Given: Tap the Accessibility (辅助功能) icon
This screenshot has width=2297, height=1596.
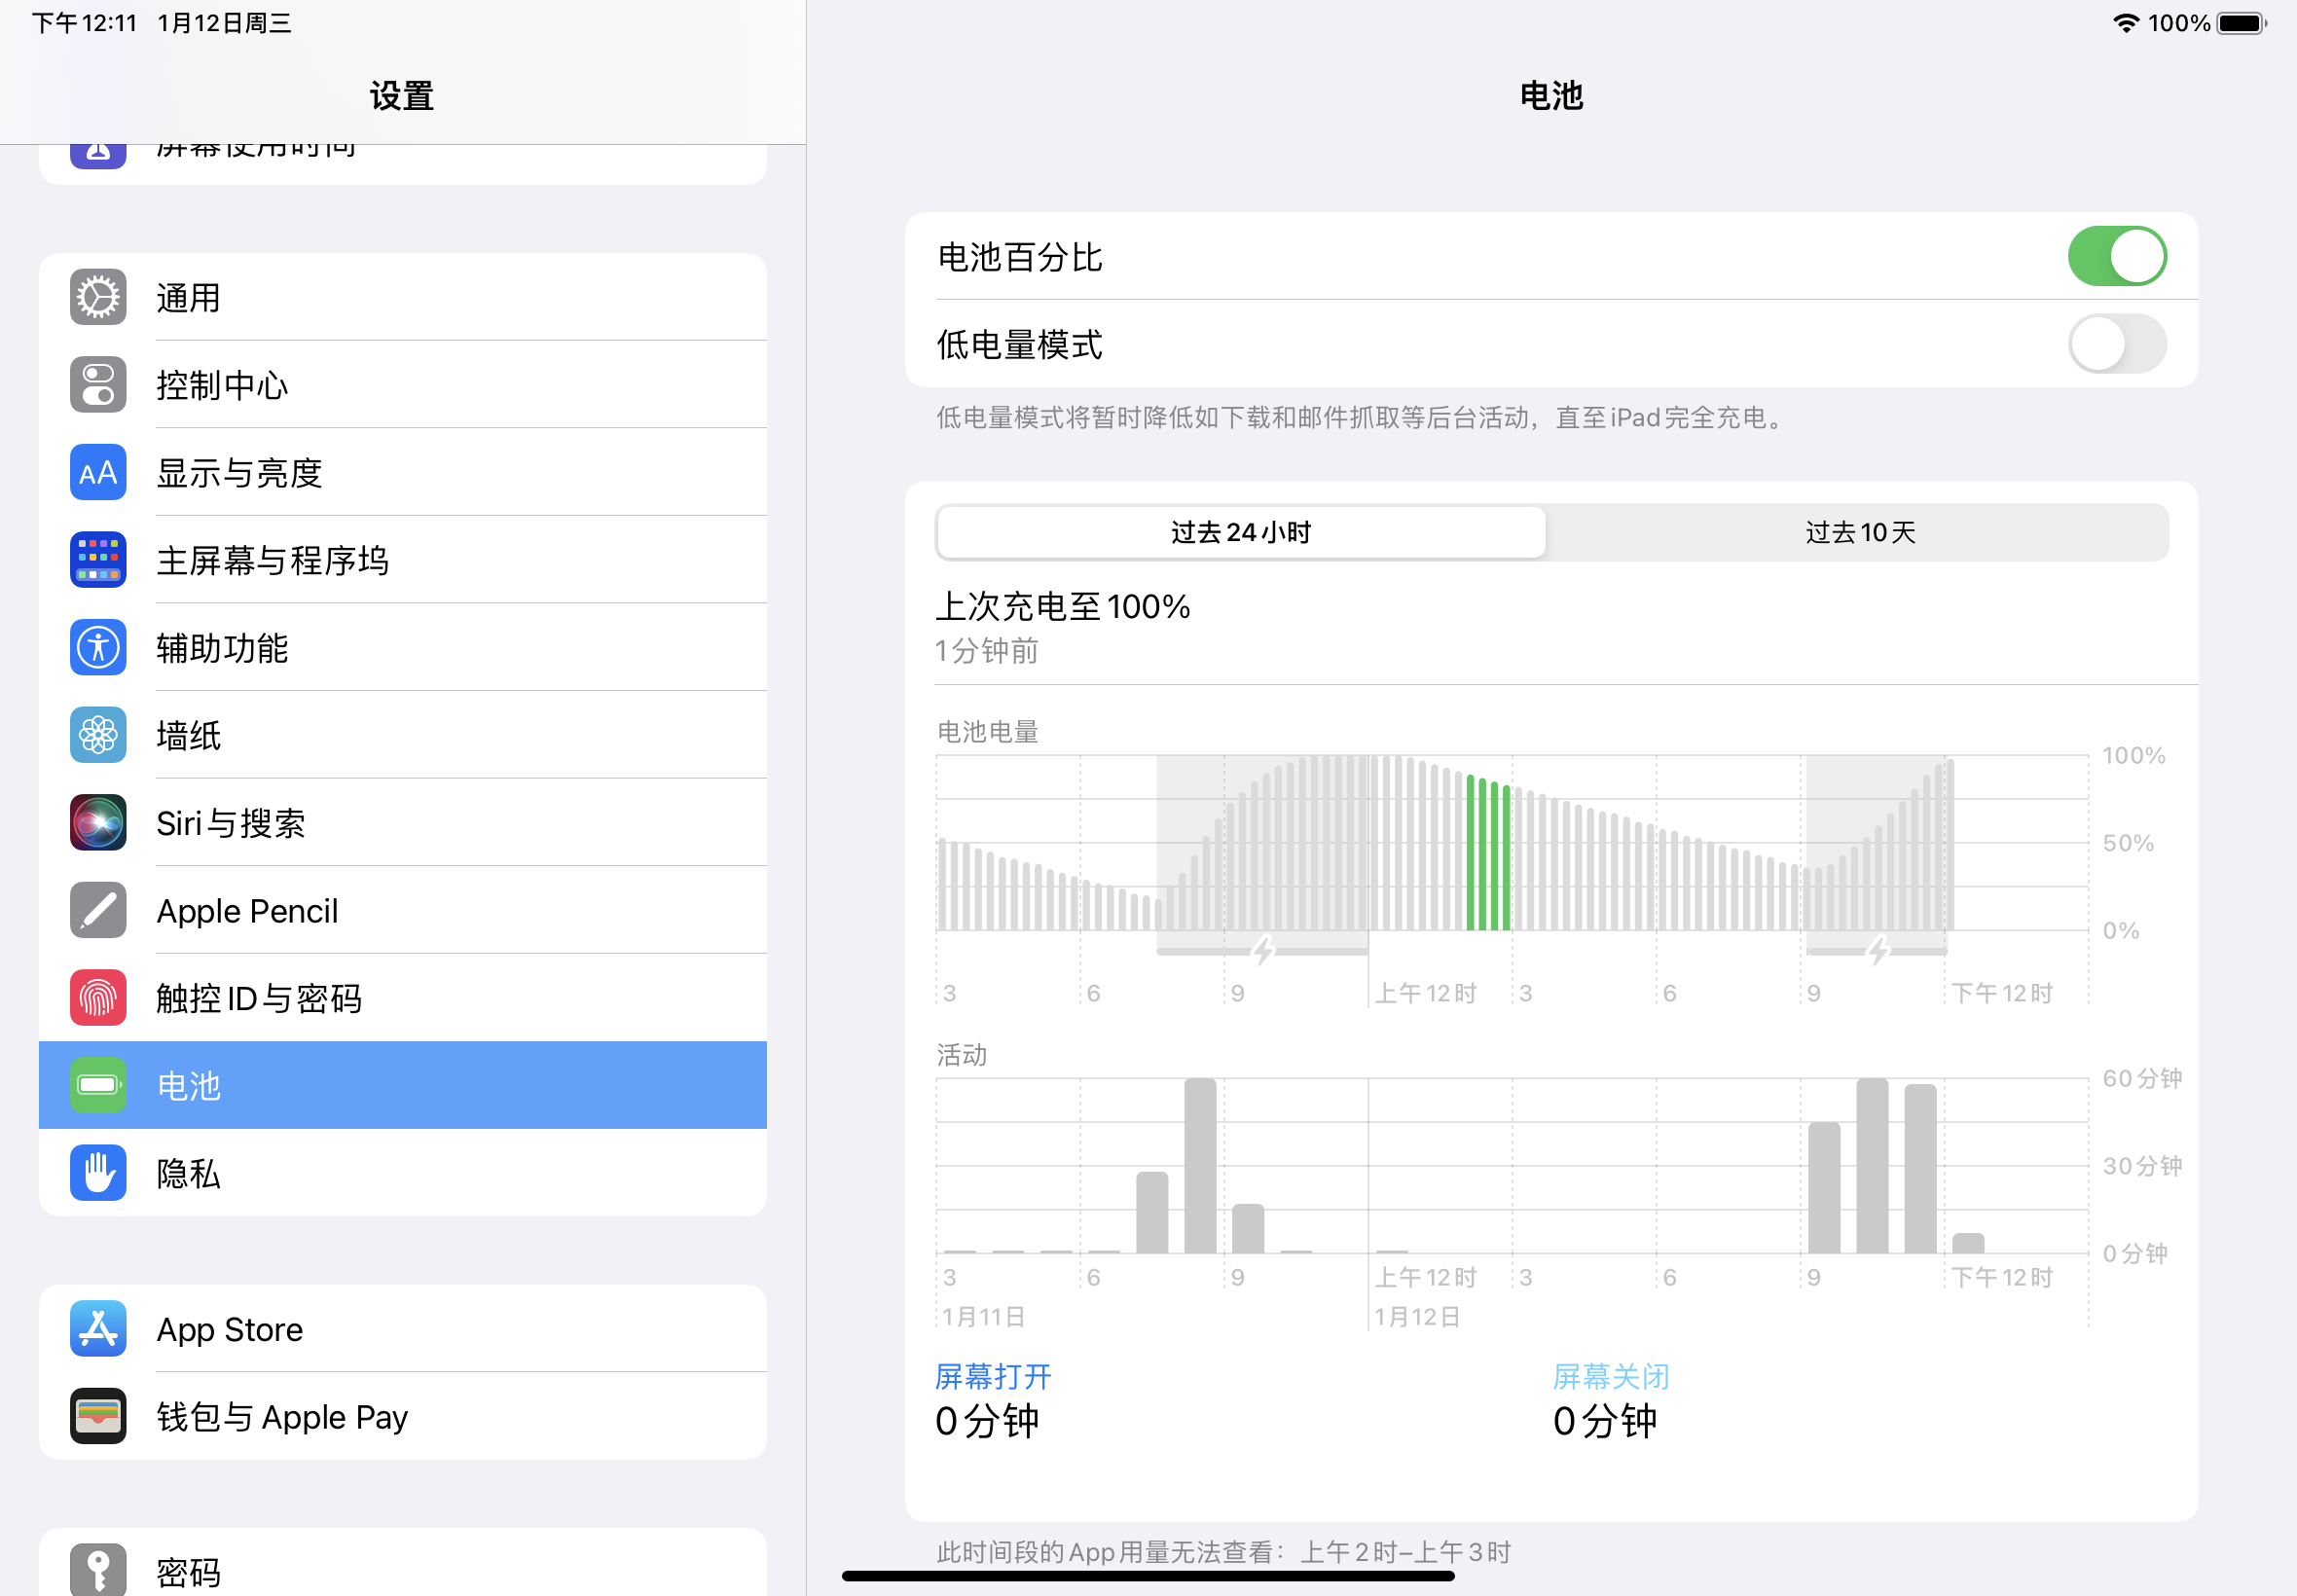Looking at the screenshot, I should [98, 648].
